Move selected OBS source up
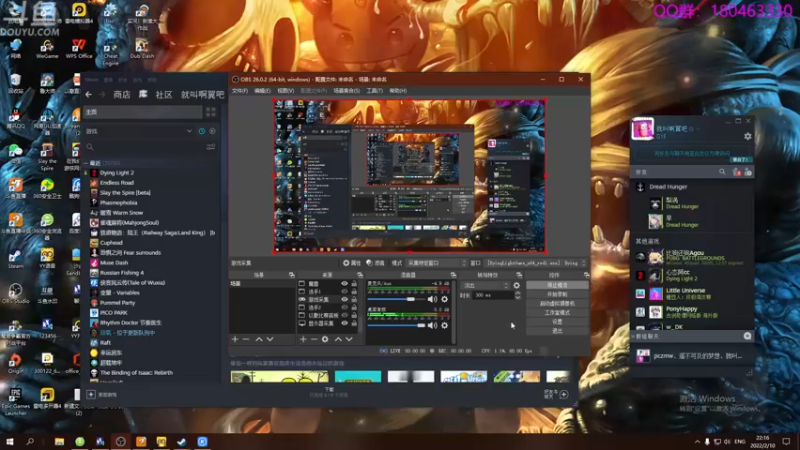Viewport: 800px width, 450px height. [x=338, y=339]
